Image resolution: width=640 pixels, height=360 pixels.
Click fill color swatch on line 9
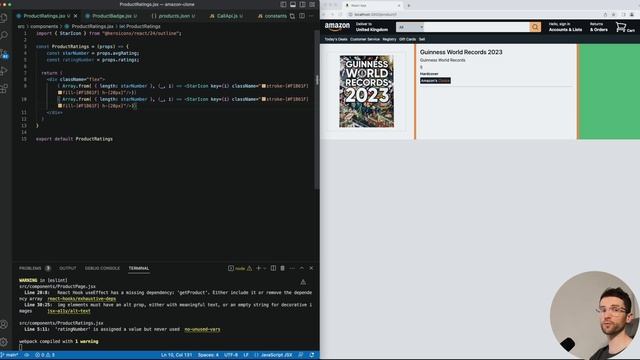tap(60, 93)
